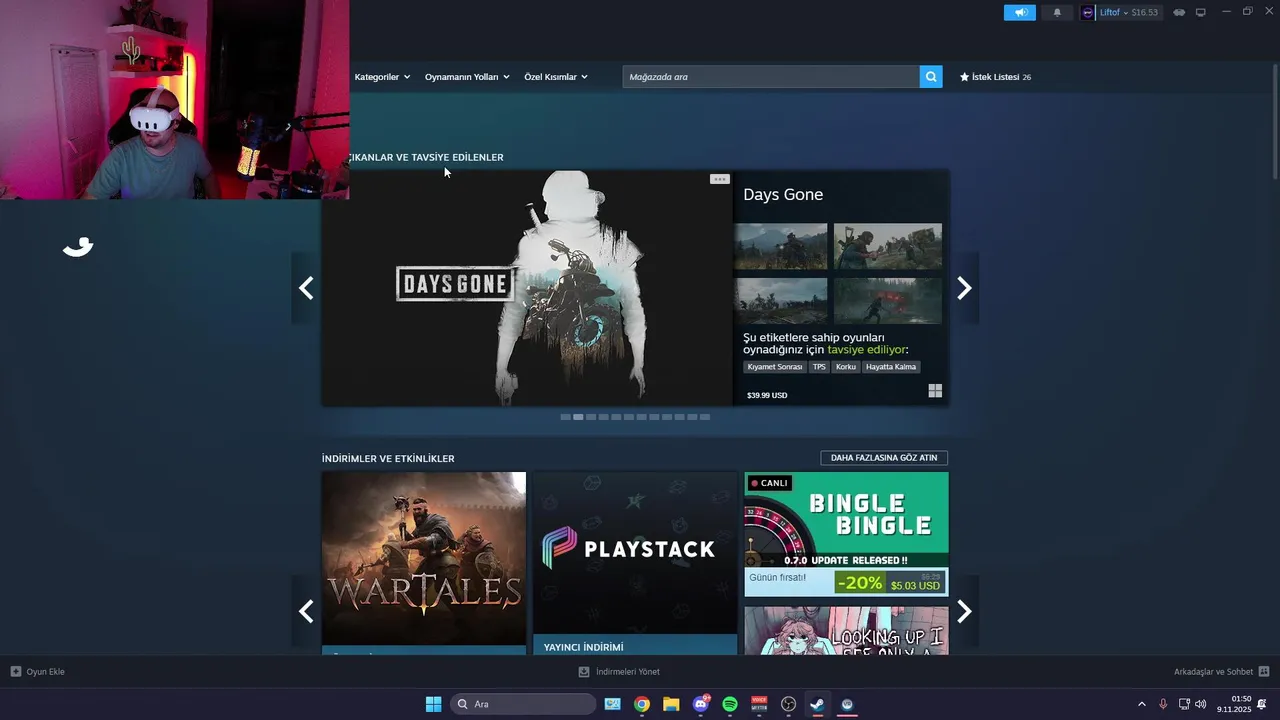Open the Windows Start menu

click(x=433, y=704)
